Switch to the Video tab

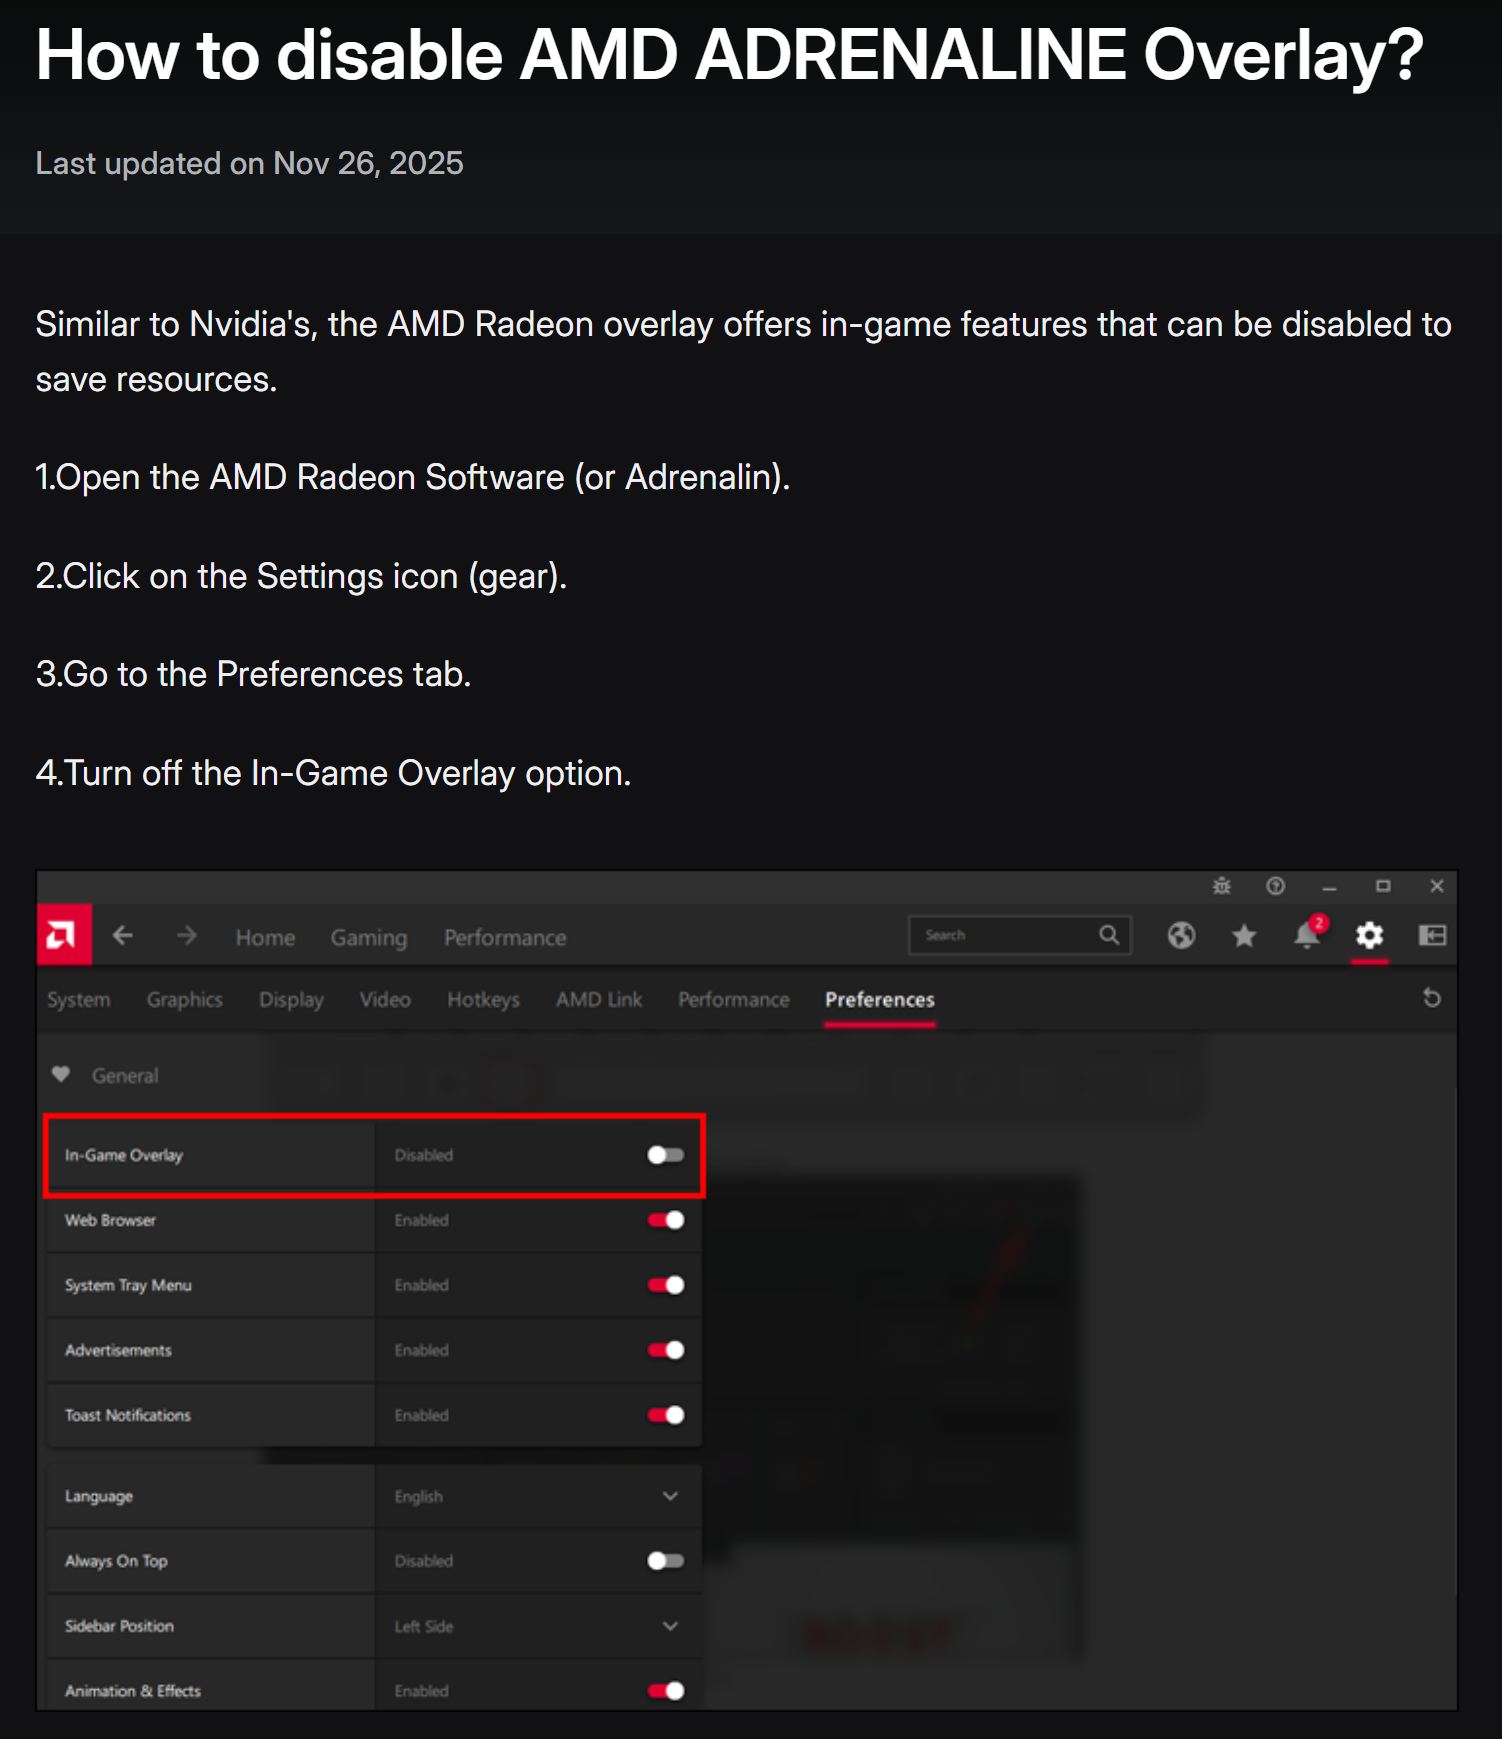pos(385,1000)
